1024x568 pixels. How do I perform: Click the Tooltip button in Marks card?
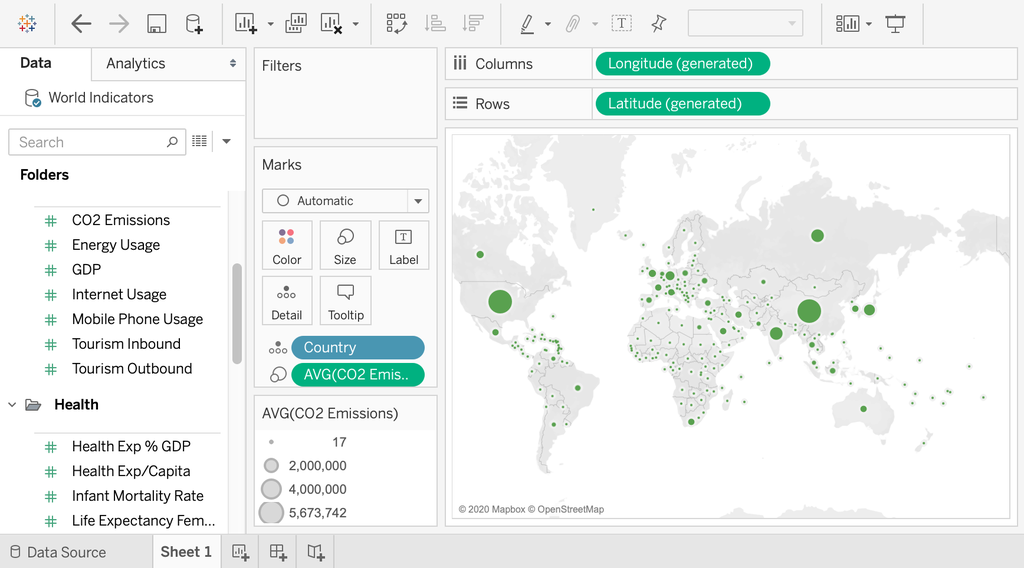click(x=345, y=301)
